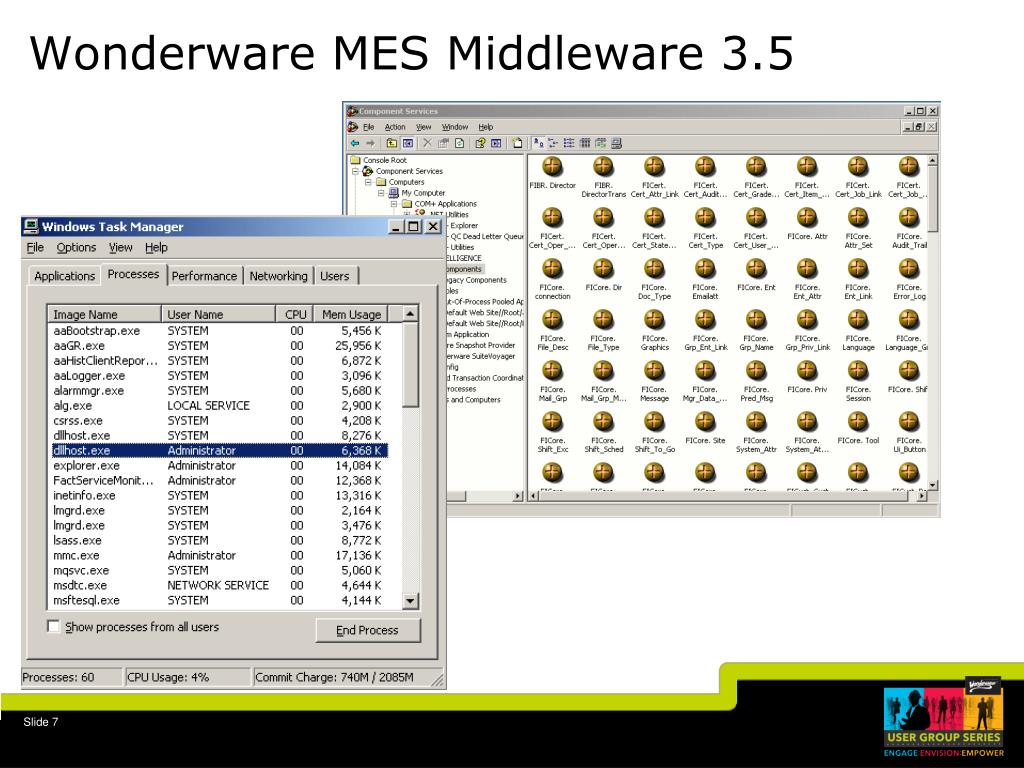Open Task Manager View menu
The image size is (1024, 768).
(121, 248)
